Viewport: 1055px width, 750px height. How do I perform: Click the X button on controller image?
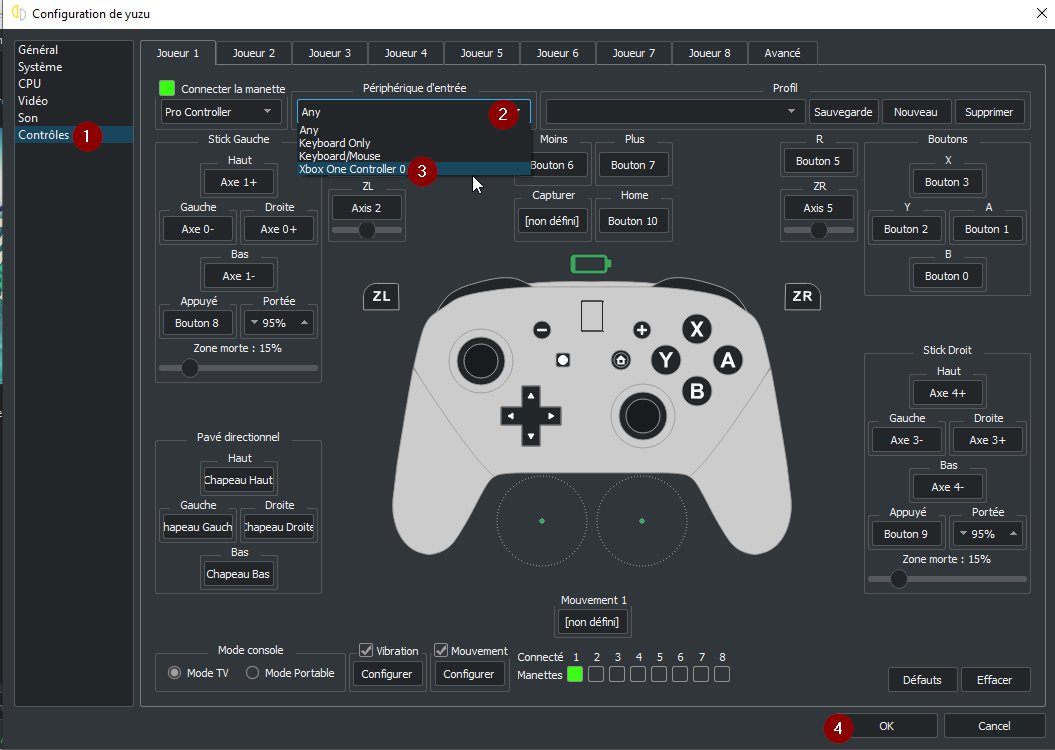click(x=697, y=330)
